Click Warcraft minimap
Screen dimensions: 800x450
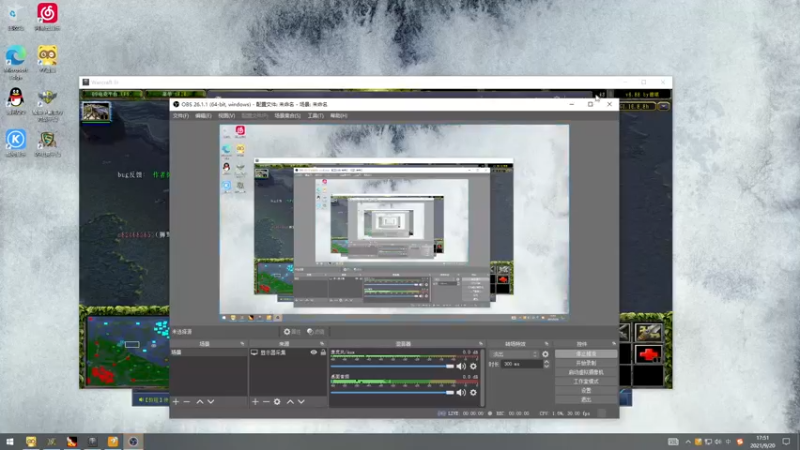pos(128,351)
